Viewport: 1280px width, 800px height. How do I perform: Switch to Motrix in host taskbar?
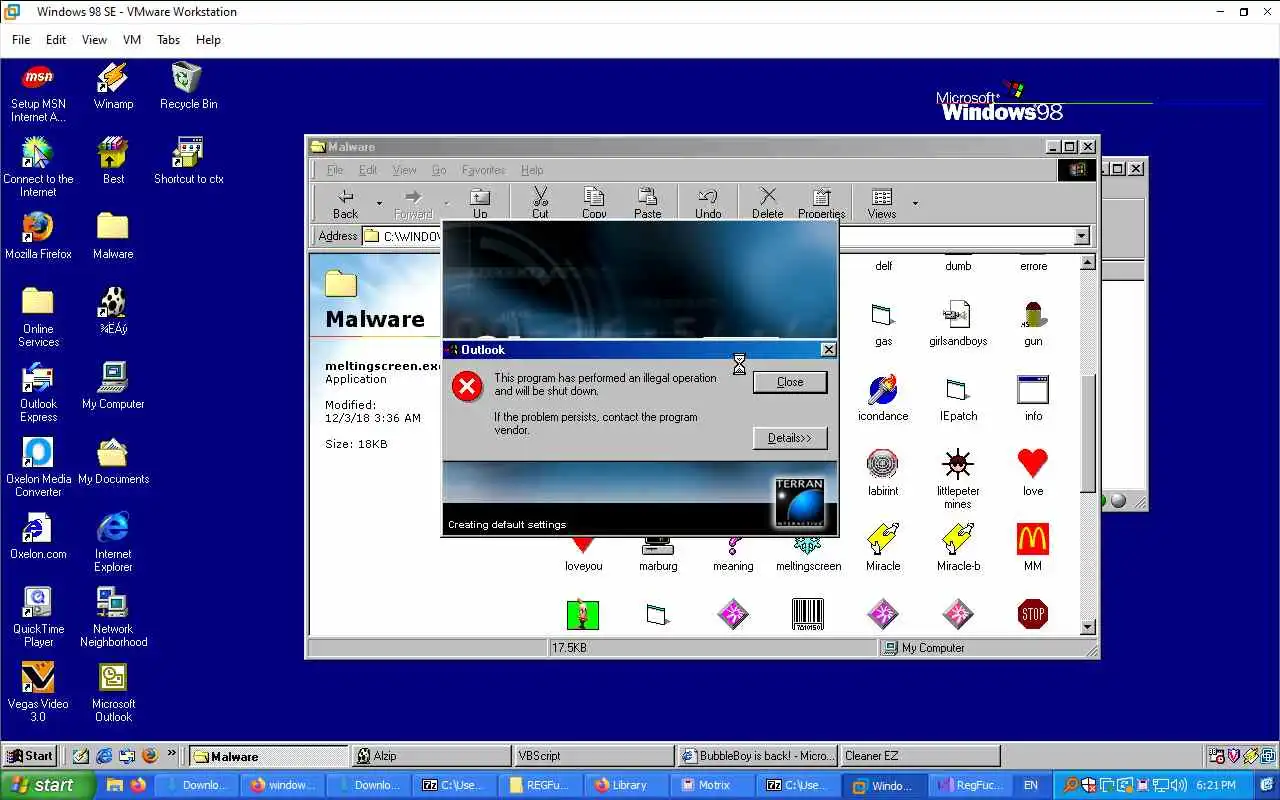[713, 785]
